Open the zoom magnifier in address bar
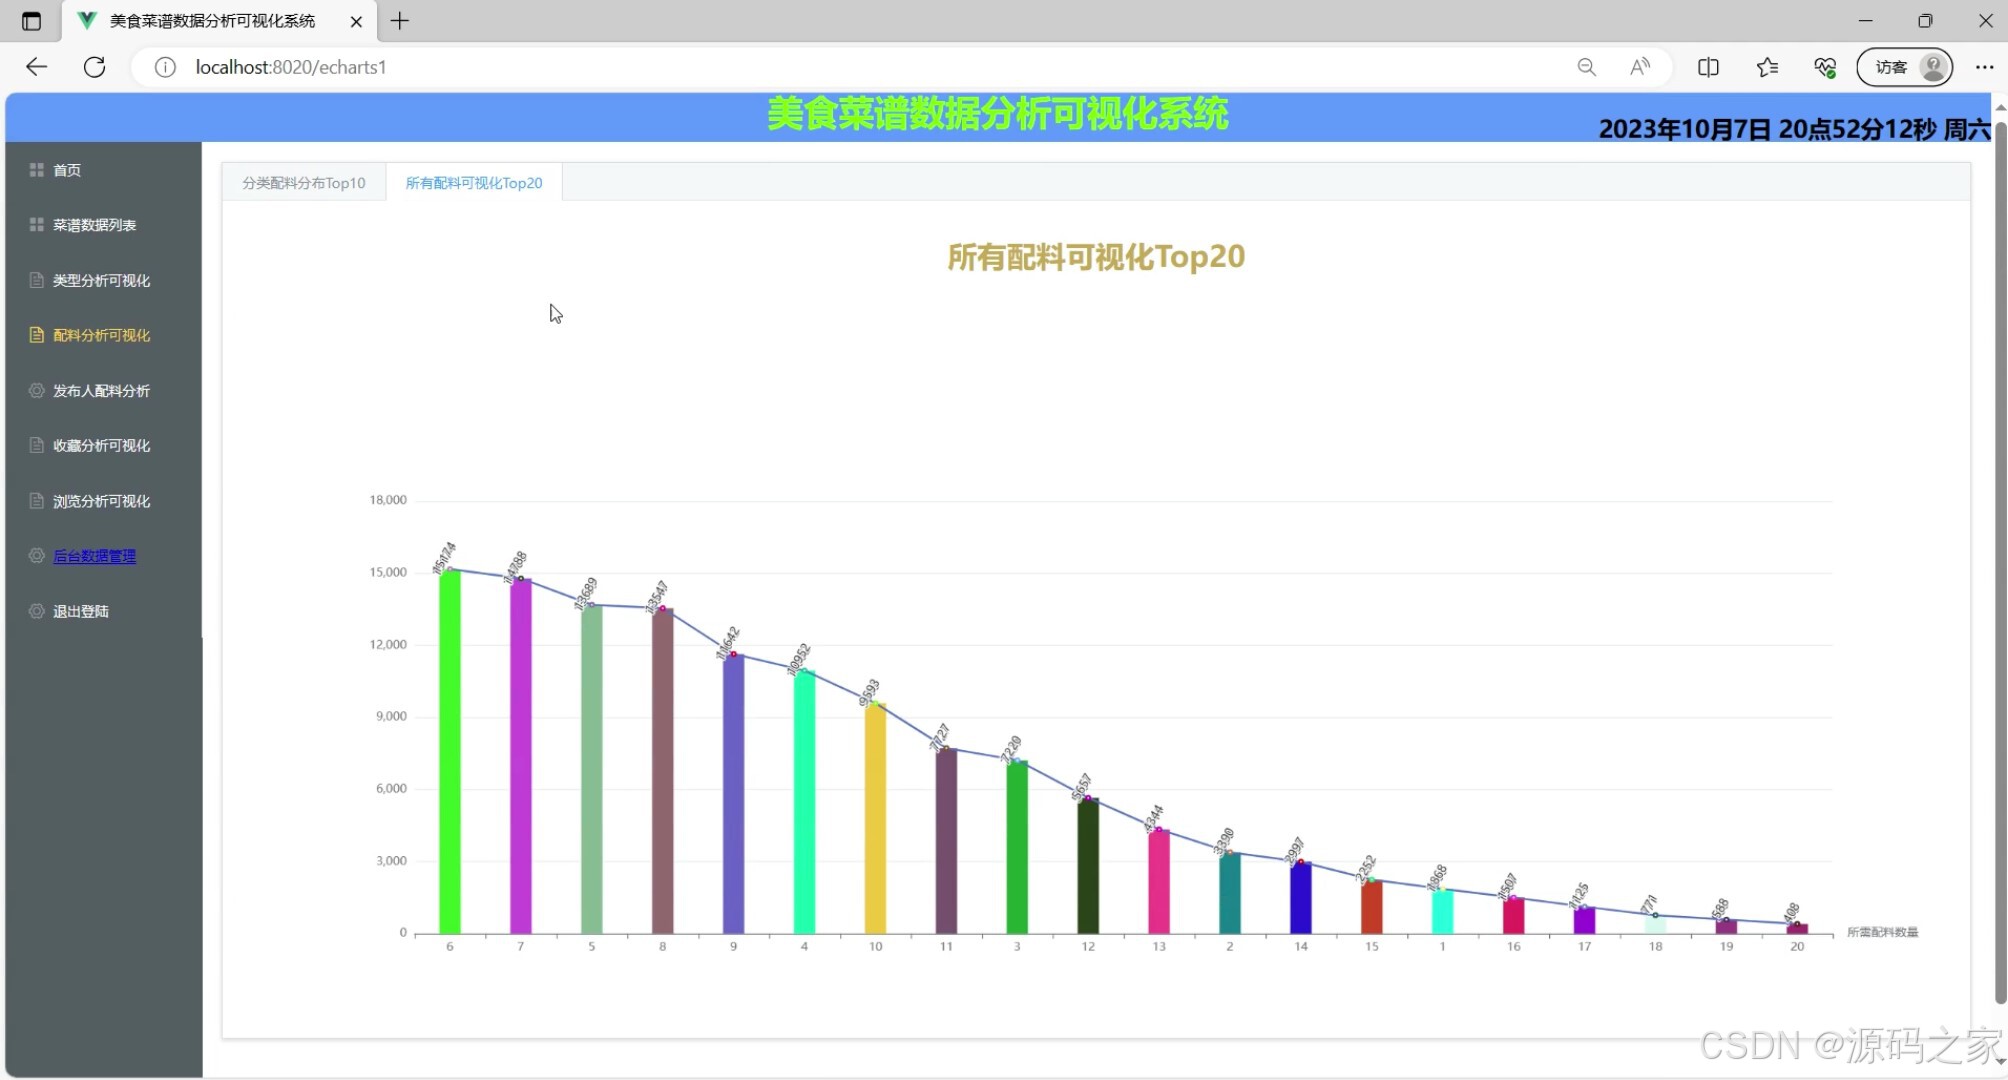The height and width of the screenshot is (1080, 2008). 1586,67
